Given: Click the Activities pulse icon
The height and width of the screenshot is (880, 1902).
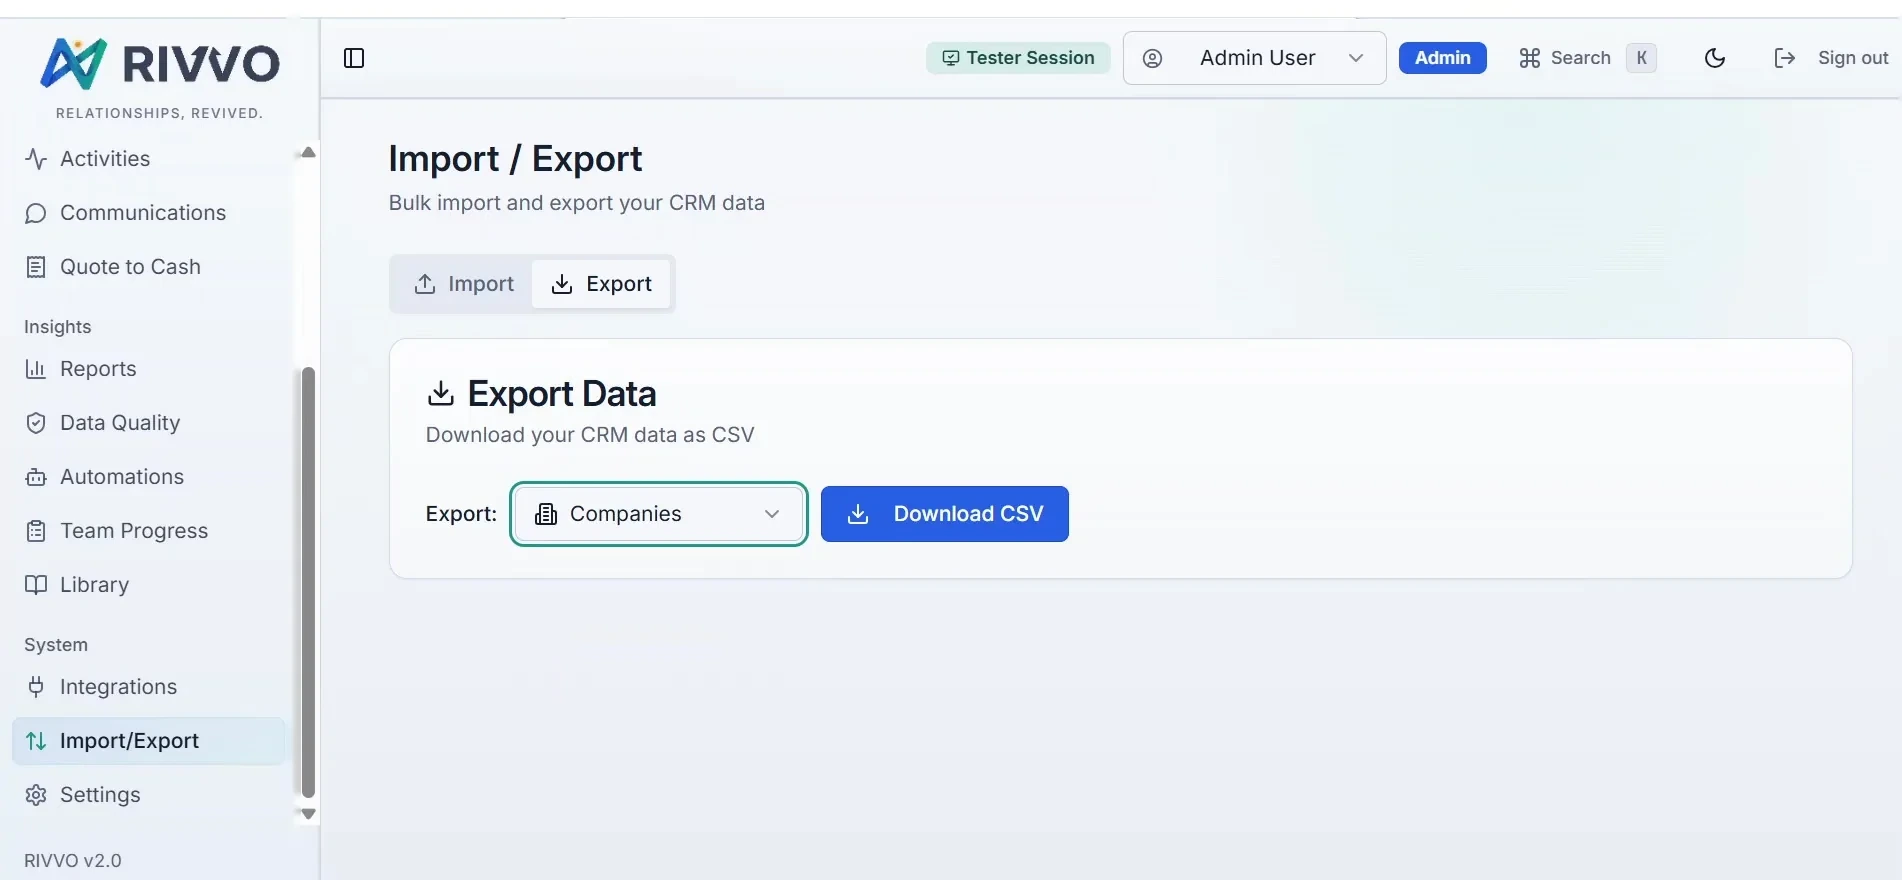Looking at the screenshot, I should click(x=36, y=159).
